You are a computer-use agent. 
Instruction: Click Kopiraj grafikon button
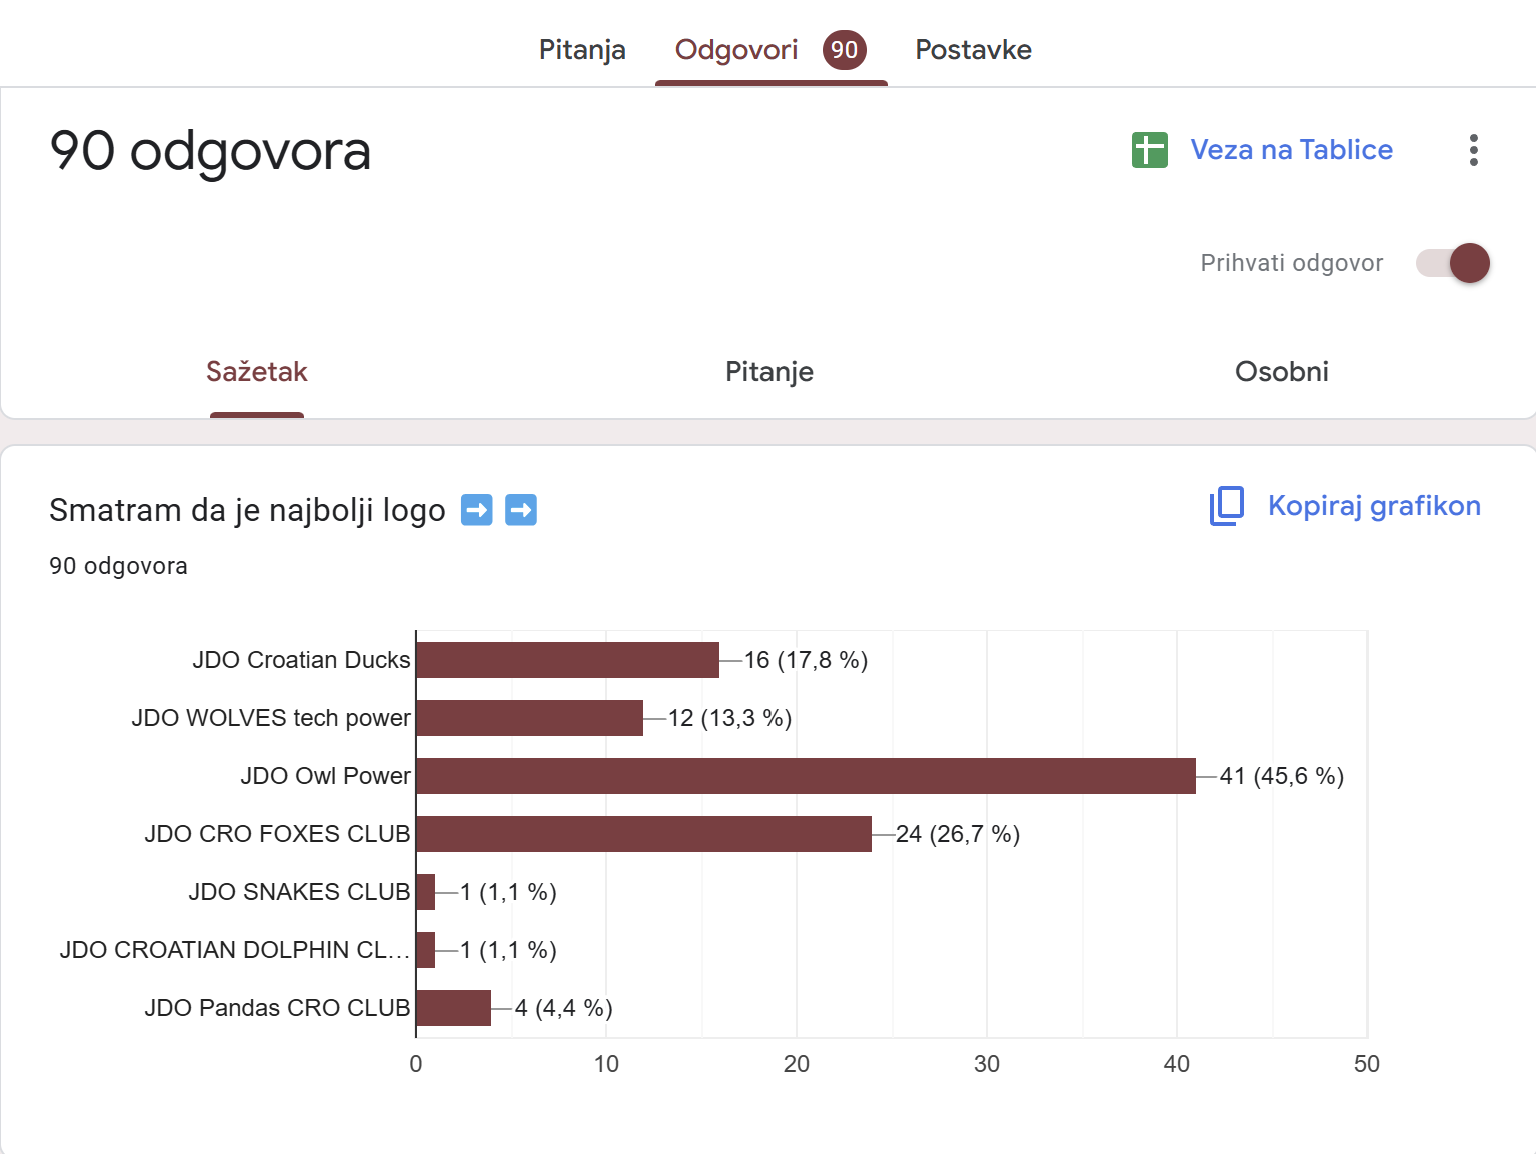point(1373,506)
